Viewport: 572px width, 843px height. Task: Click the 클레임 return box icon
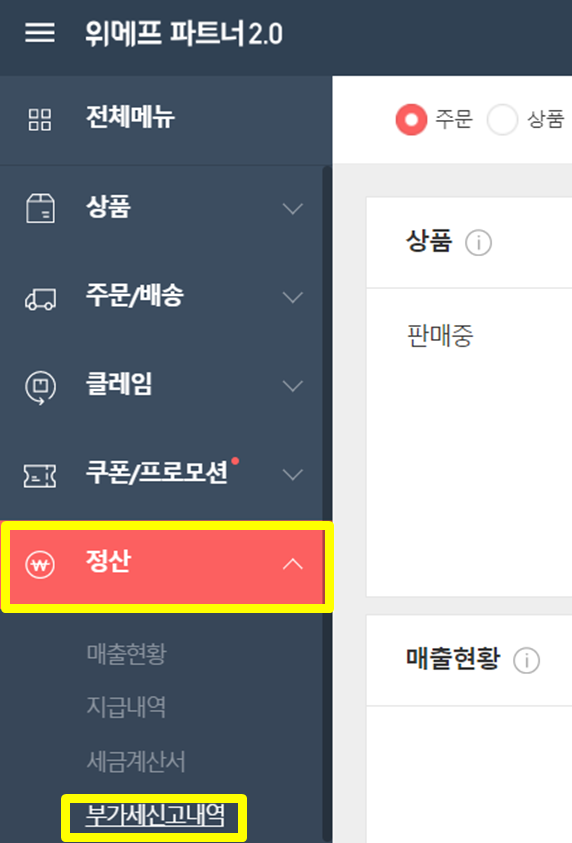coord(40,387)
